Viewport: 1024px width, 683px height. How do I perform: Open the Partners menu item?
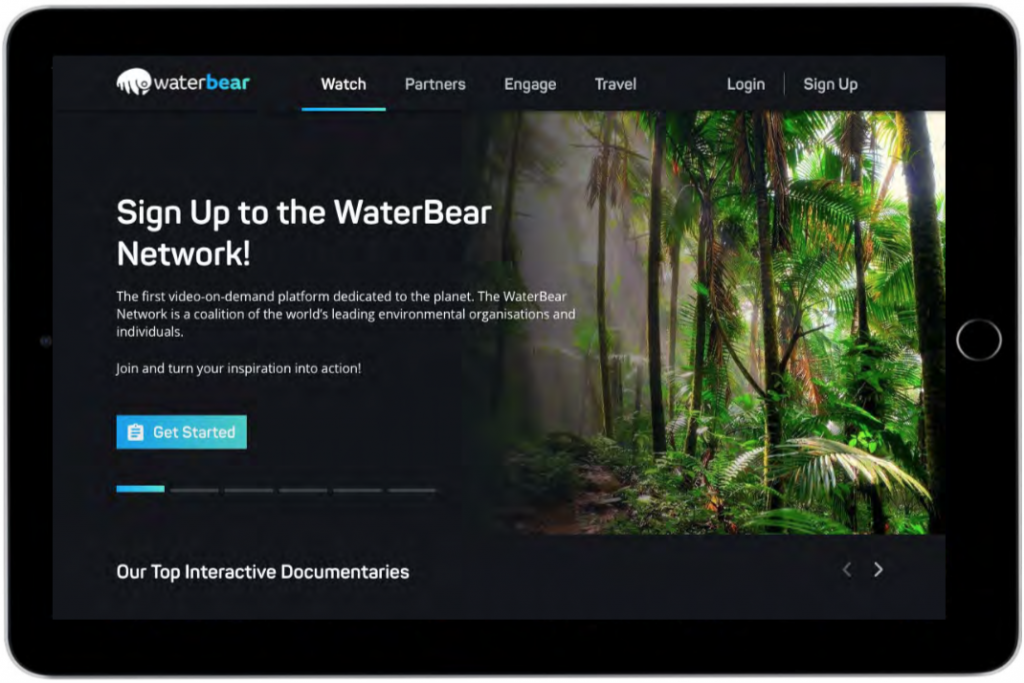coord(435,84)
